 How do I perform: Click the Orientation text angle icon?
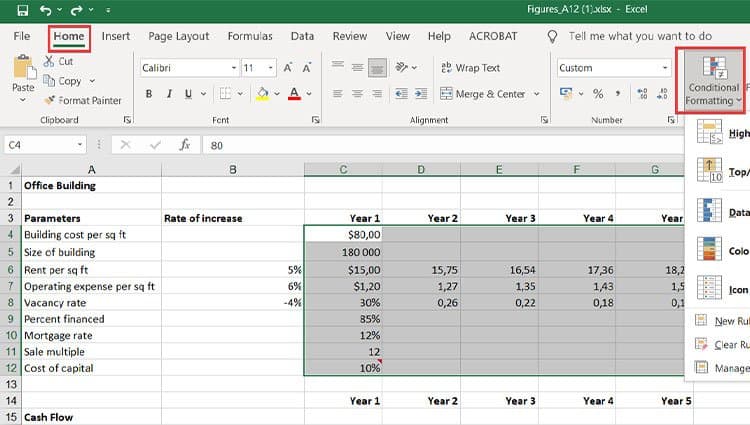pyautogui.click(x=402, y=67)
